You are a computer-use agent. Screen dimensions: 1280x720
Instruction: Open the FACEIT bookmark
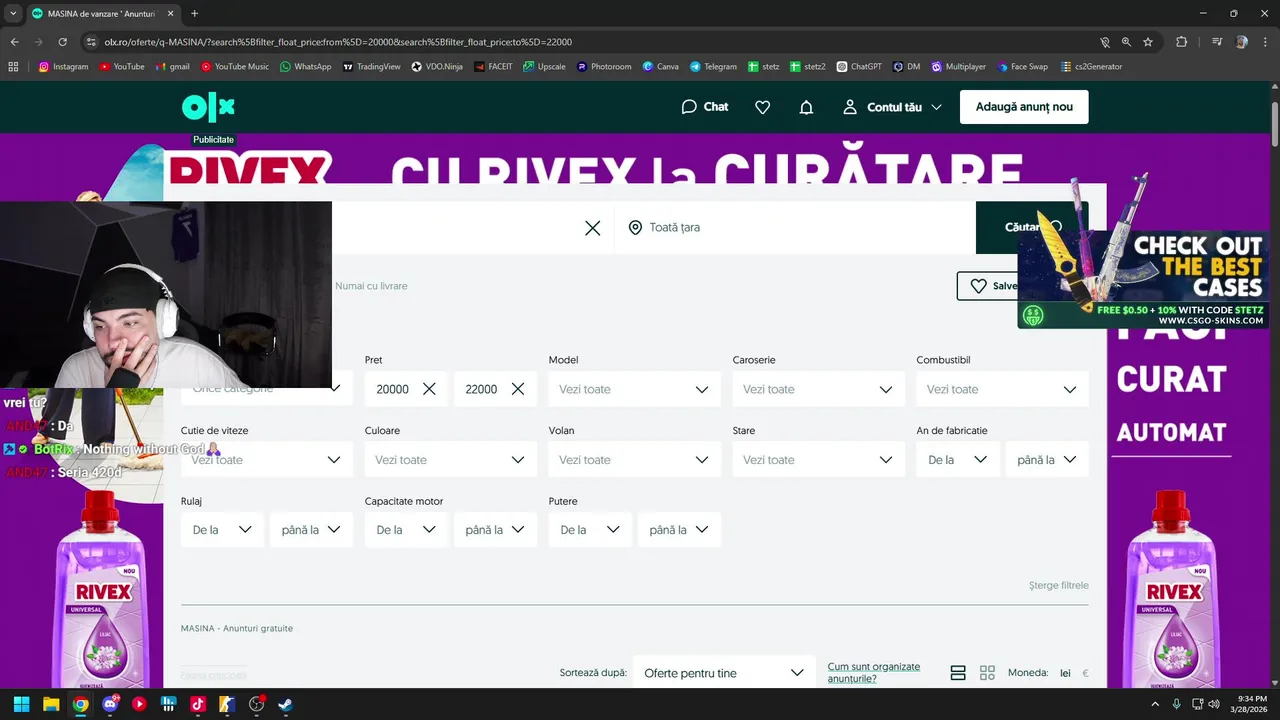(x=493, y=67)
